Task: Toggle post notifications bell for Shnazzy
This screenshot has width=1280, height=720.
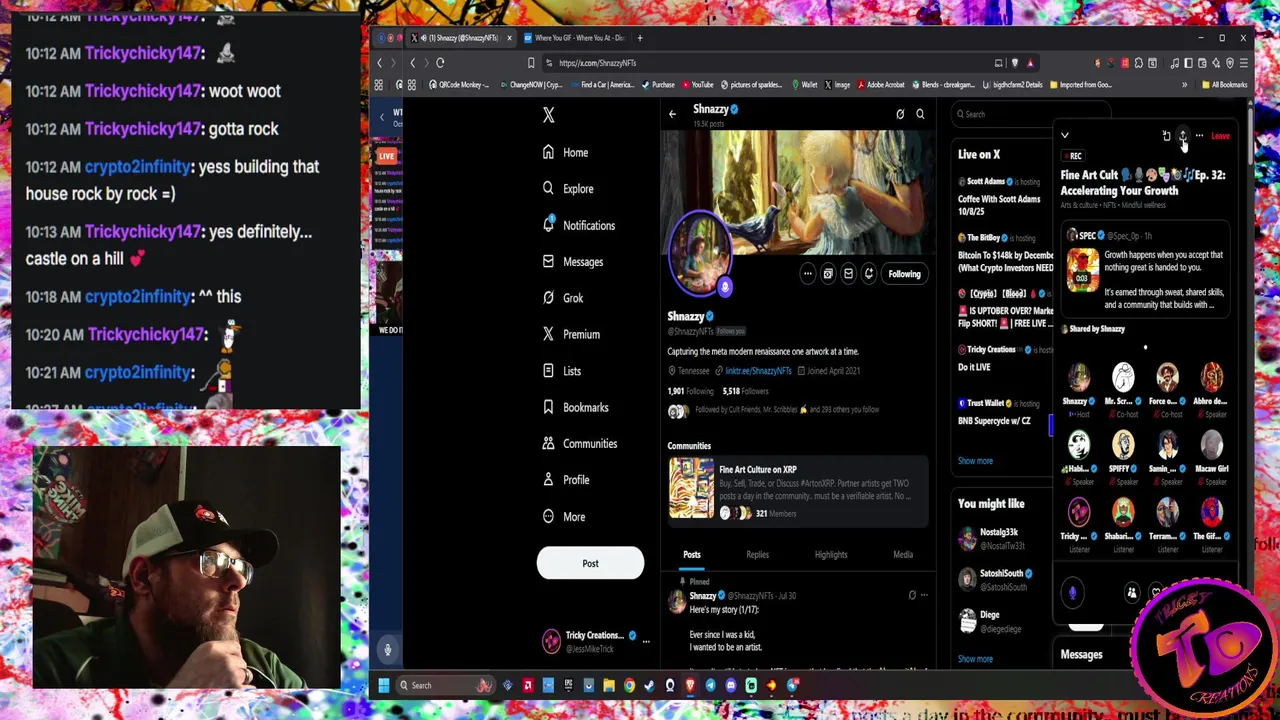Action: pyautogui.click(x=868, y=274)
